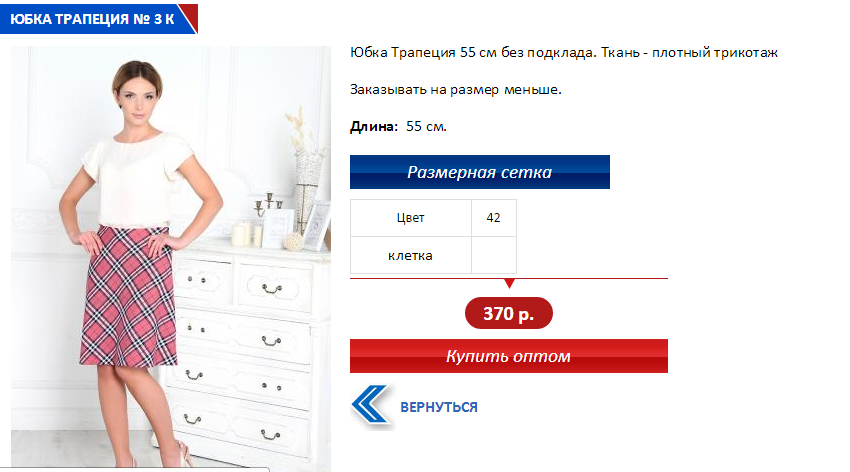The image size is (850, 472).
Task: Click the red Купить оптом button
Action: pyautogui.click(x=508, y=356)
